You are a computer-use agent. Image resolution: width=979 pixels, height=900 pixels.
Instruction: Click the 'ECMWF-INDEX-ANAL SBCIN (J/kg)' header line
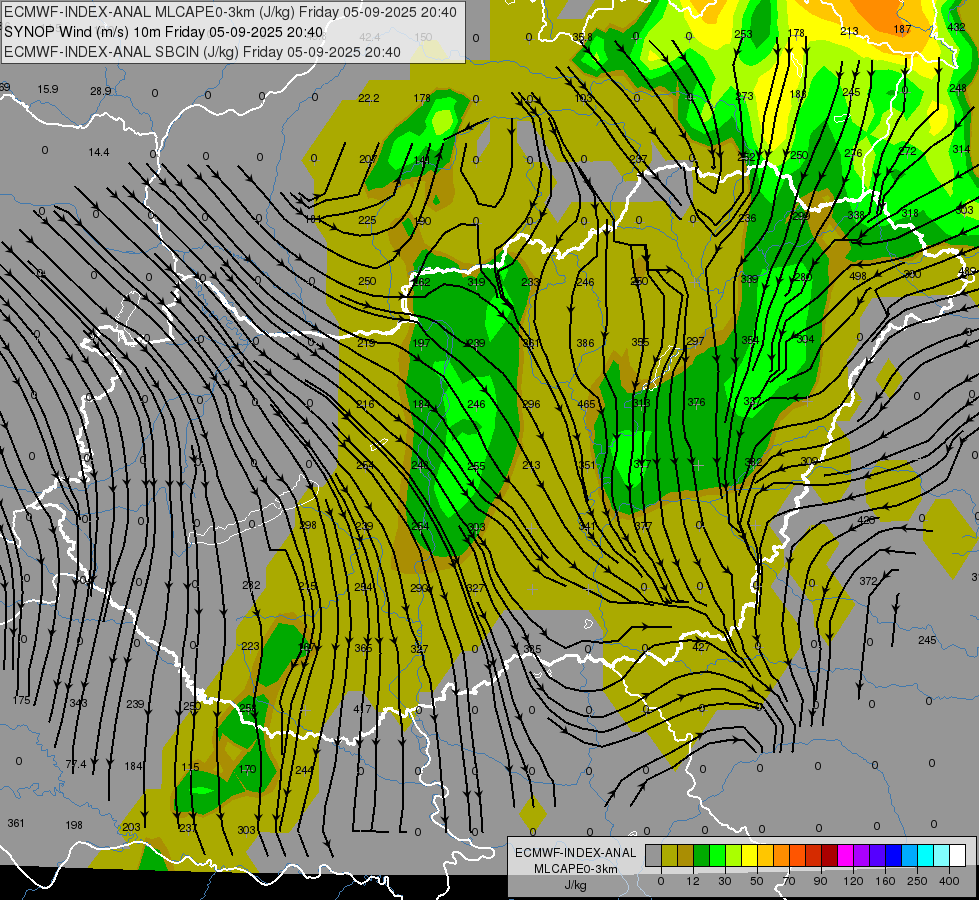coord(202,52)
